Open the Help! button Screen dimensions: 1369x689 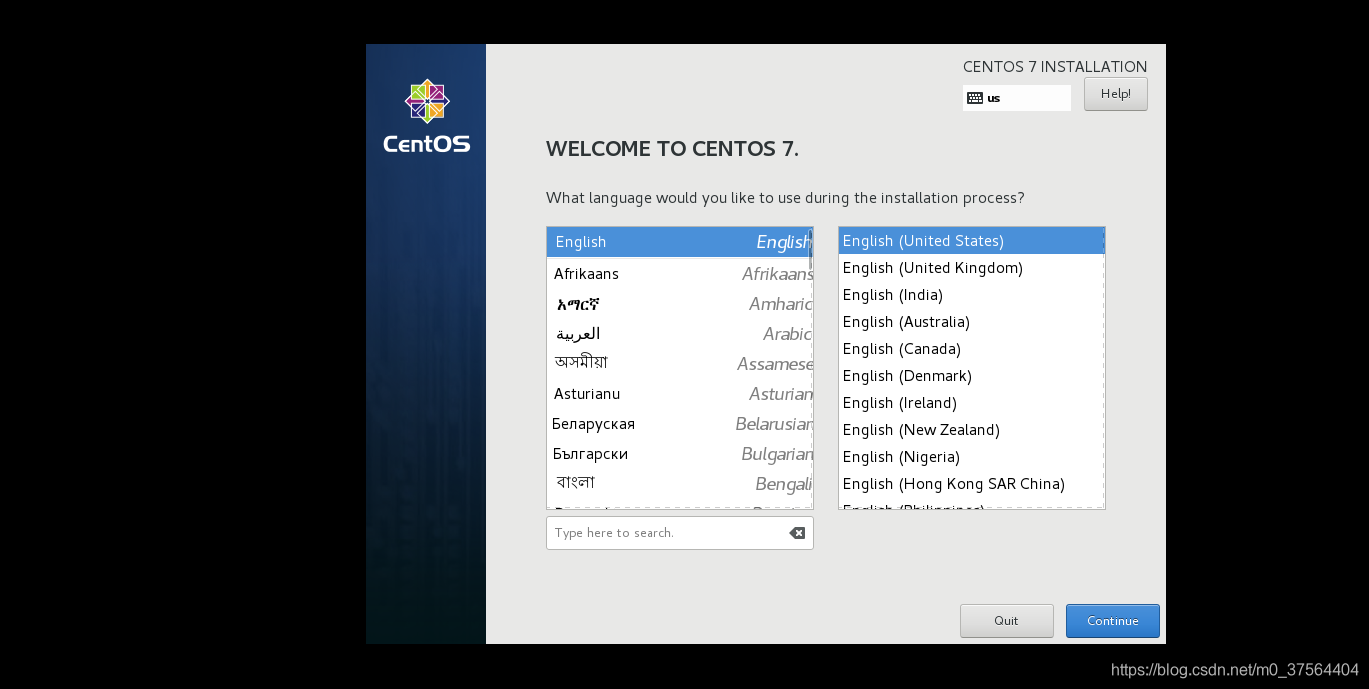1115,94
